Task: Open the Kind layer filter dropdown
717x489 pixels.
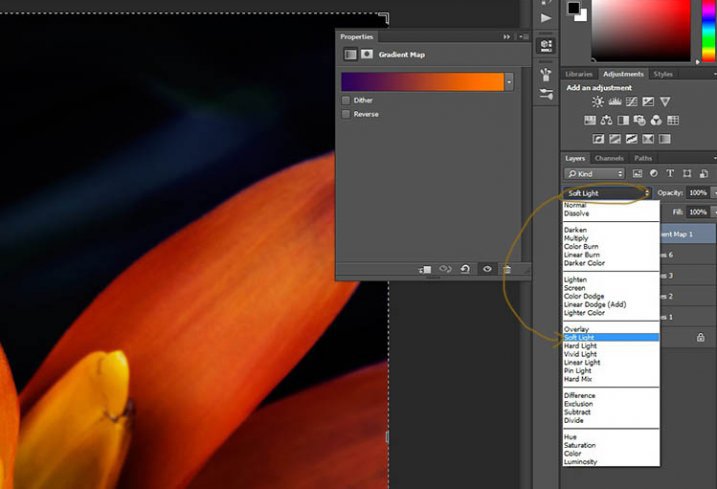Action: (x=594, y=174)
